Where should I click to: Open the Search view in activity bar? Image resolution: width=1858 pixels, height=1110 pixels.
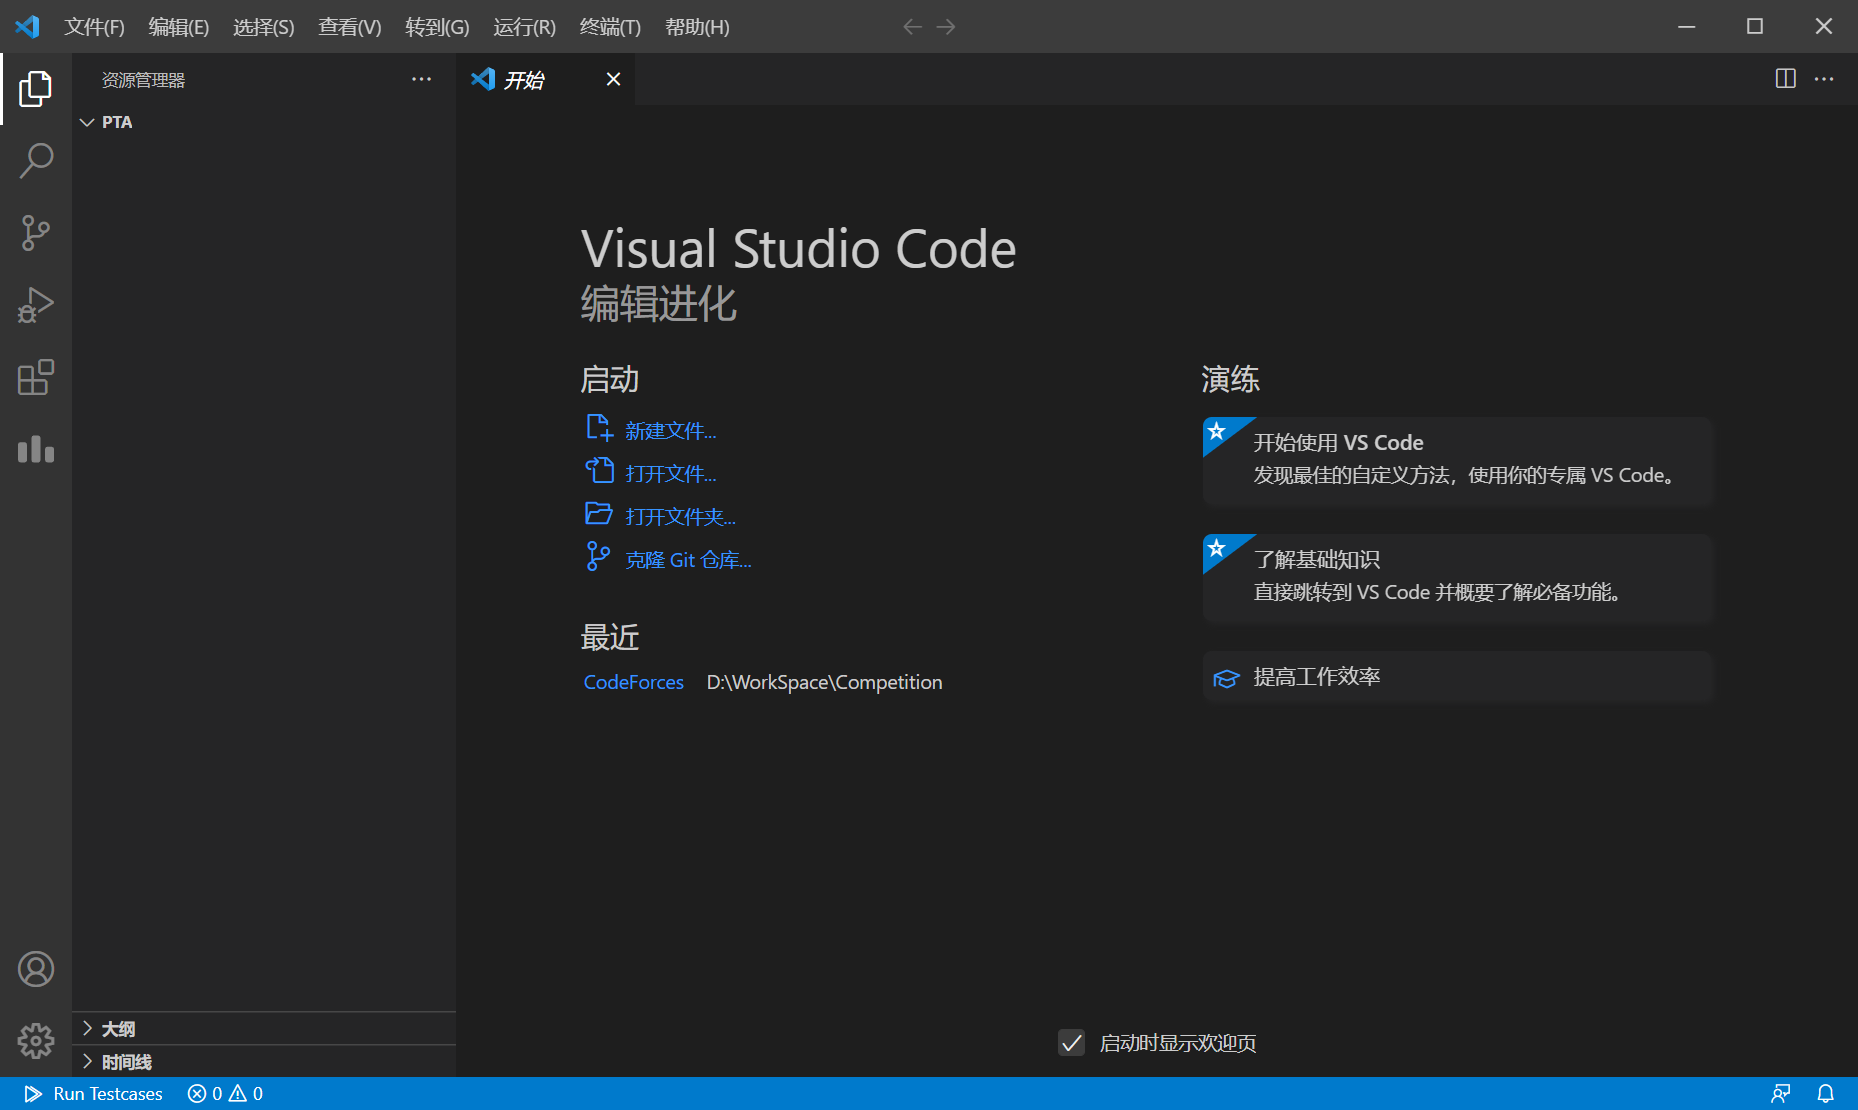(36, 161)
